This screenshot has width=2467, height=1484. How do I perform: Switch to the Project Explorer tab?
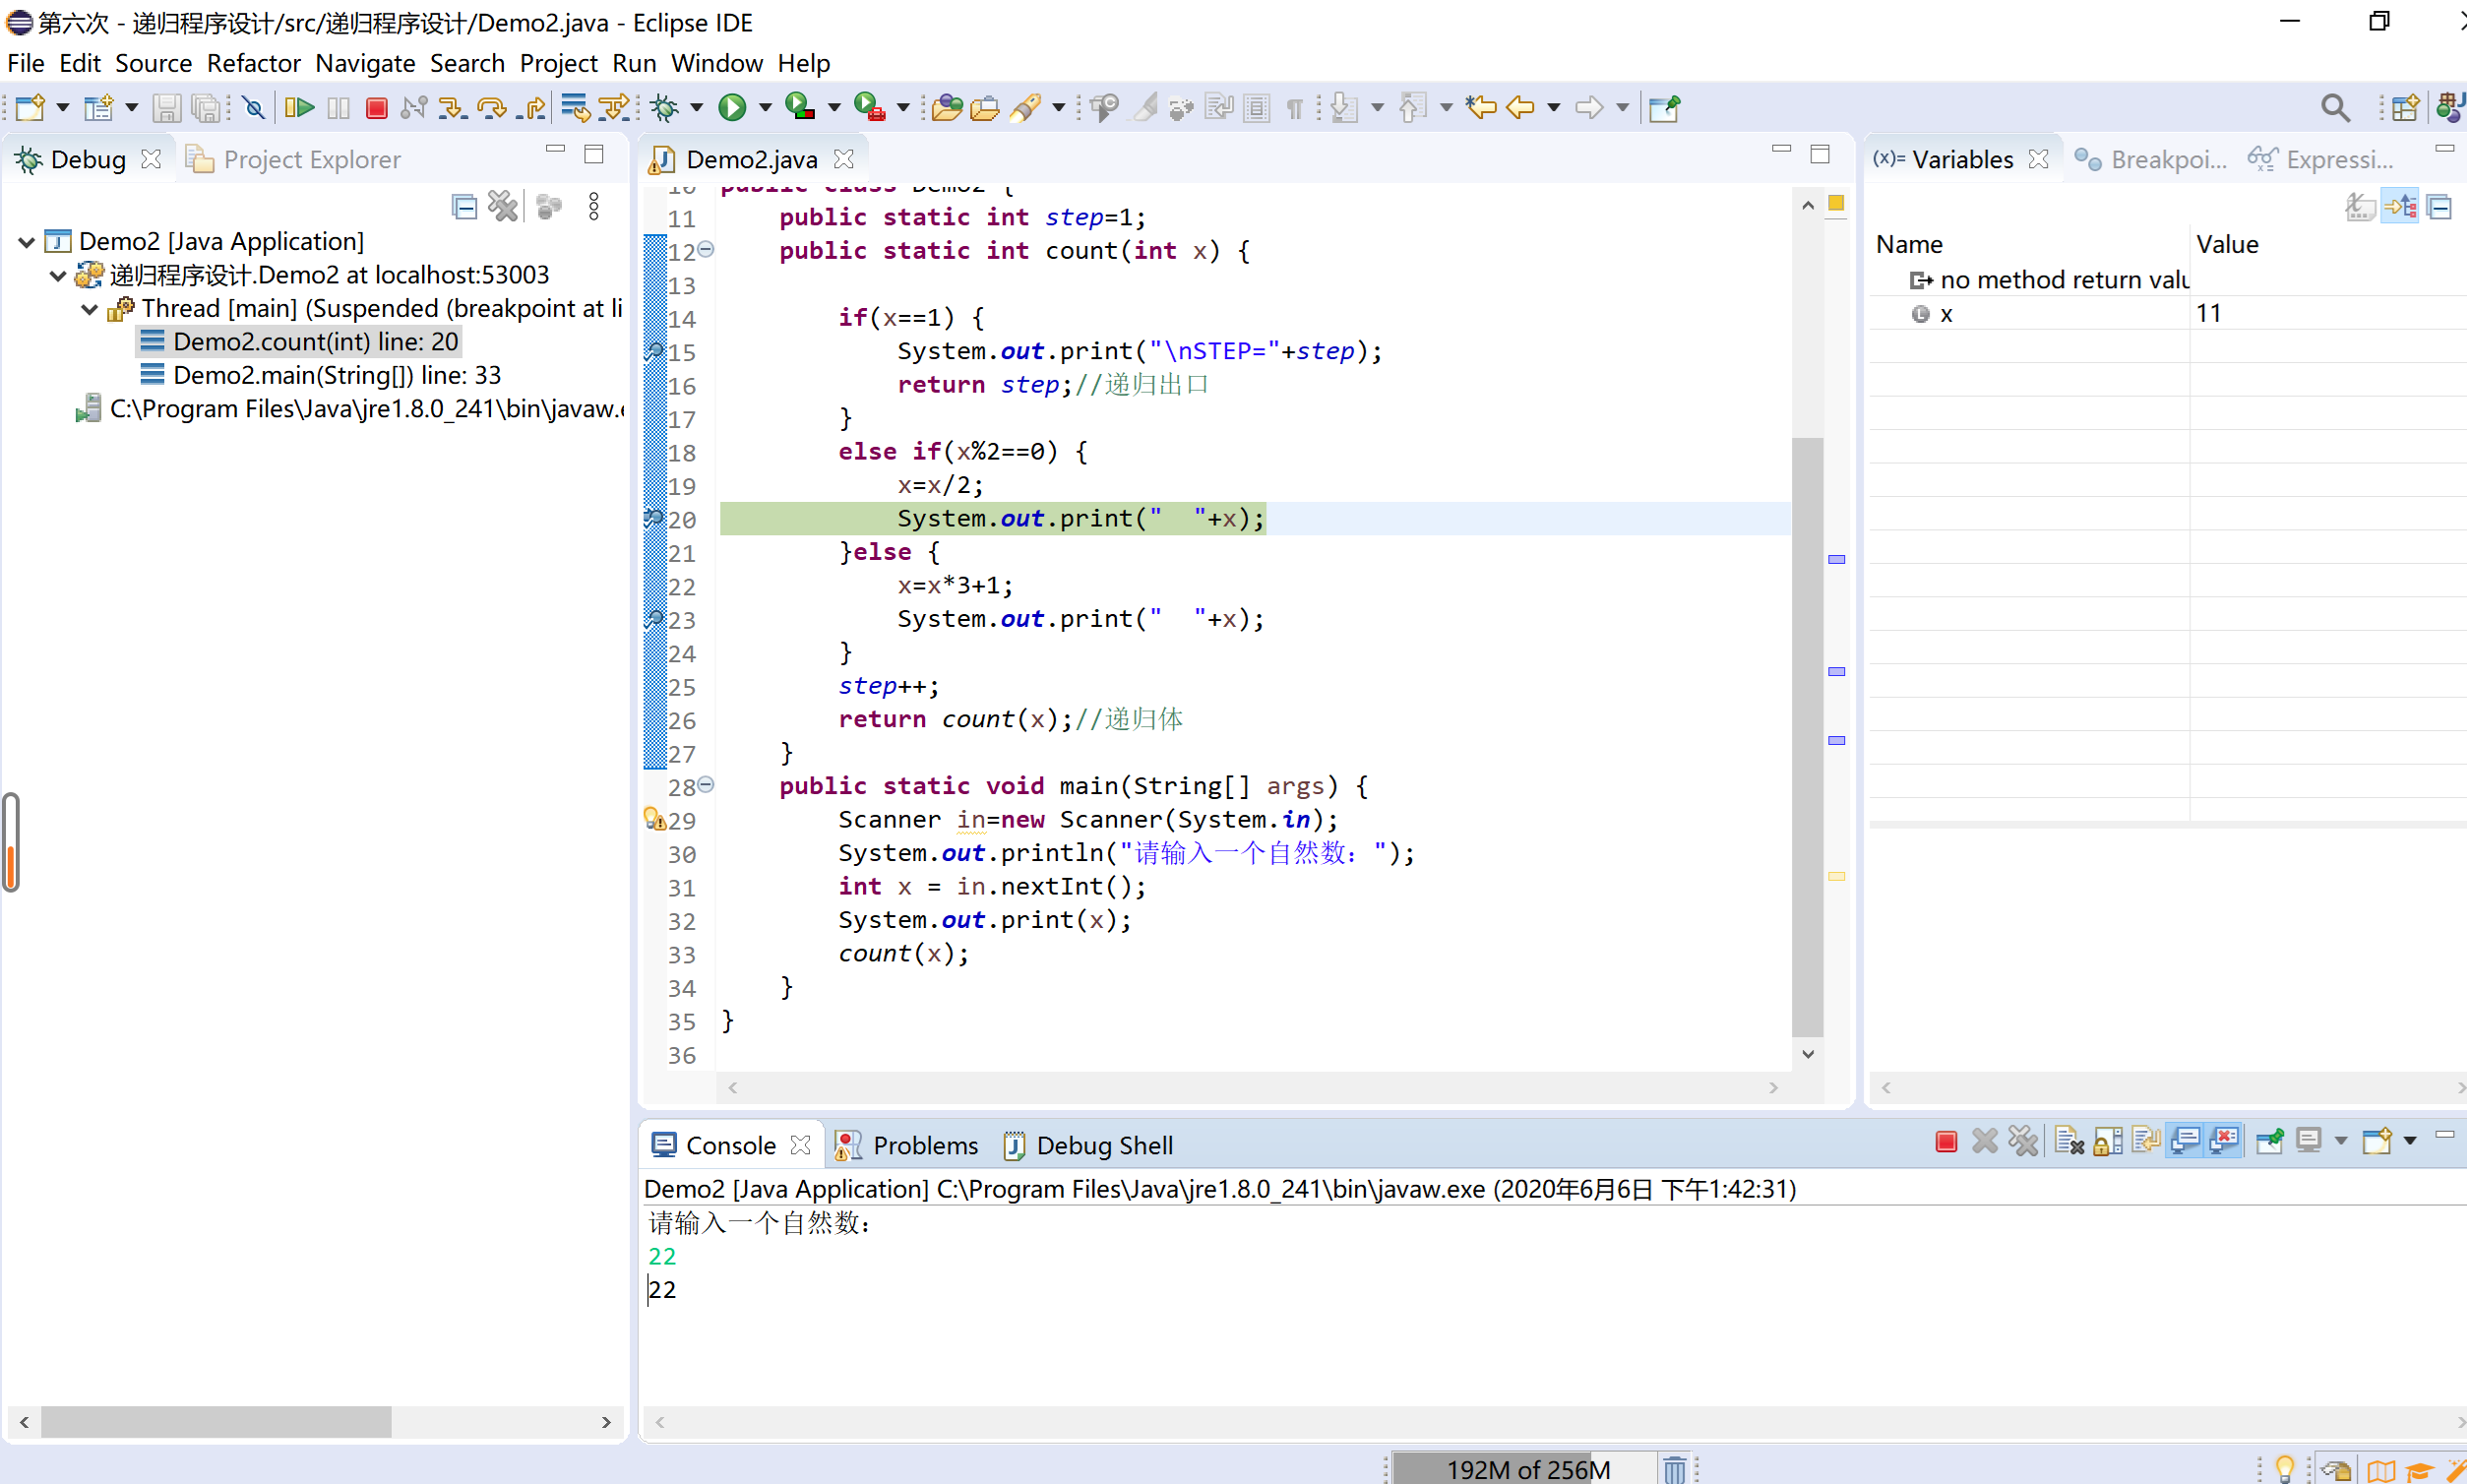(x=294, y=159)
